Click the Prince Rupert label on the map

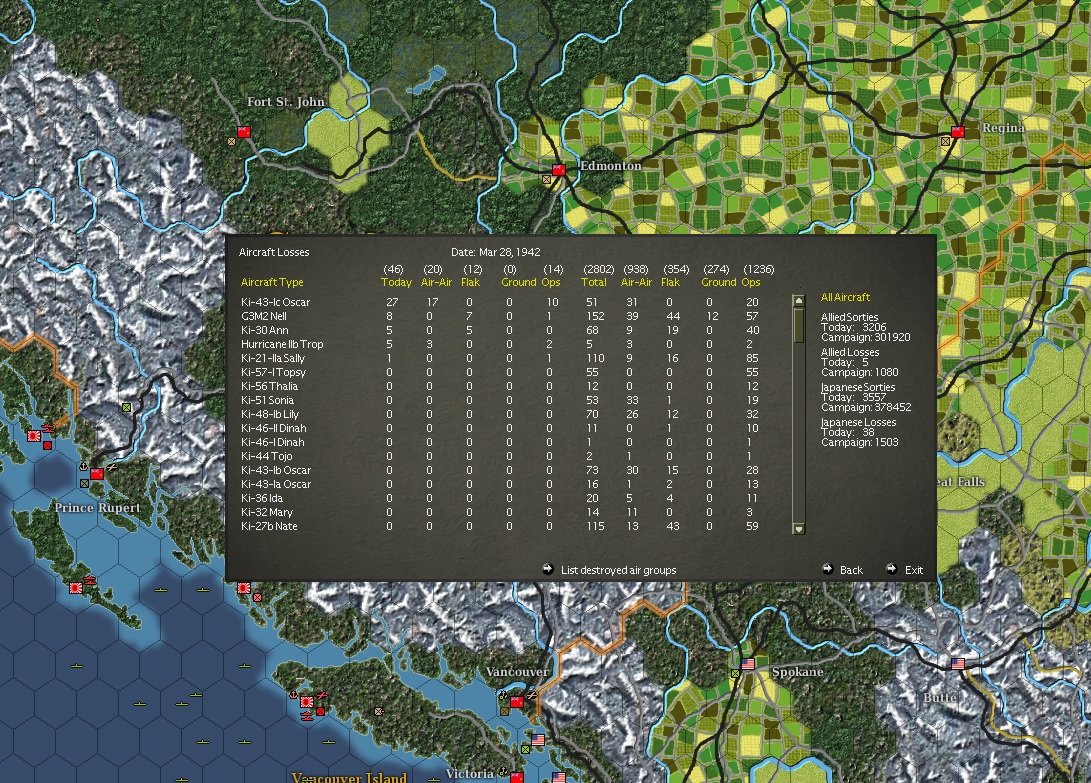(97, 507)
